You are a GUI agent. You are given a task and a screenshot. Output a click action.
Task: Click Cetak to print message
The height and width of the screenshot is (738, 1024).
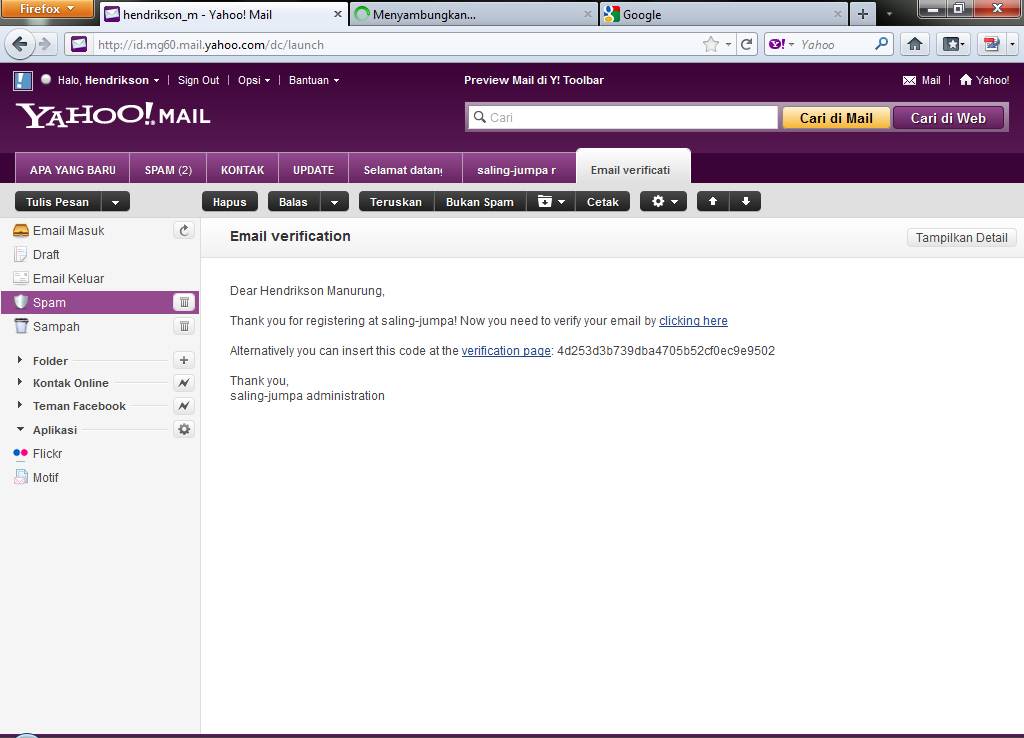pyautogui.click(x=602, y=202)
